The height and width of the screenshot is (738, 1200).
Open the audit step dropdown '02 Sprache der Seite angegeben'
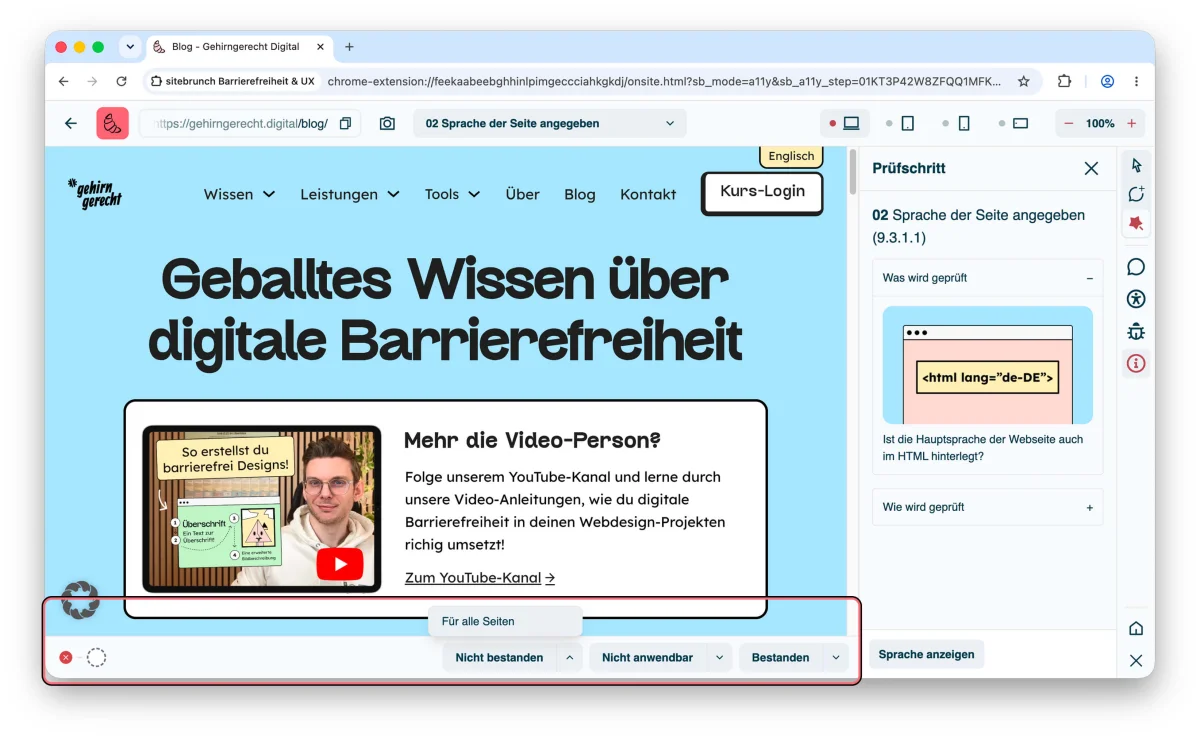pos(550,123)
